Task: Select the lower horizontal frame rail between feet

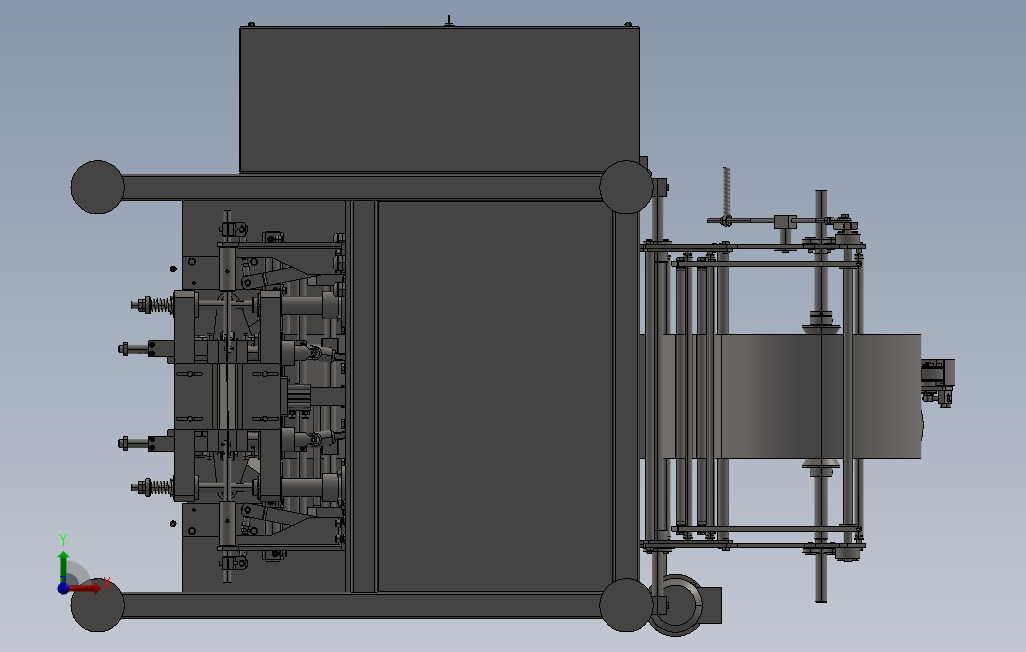Action: click(x=362, y=606)
